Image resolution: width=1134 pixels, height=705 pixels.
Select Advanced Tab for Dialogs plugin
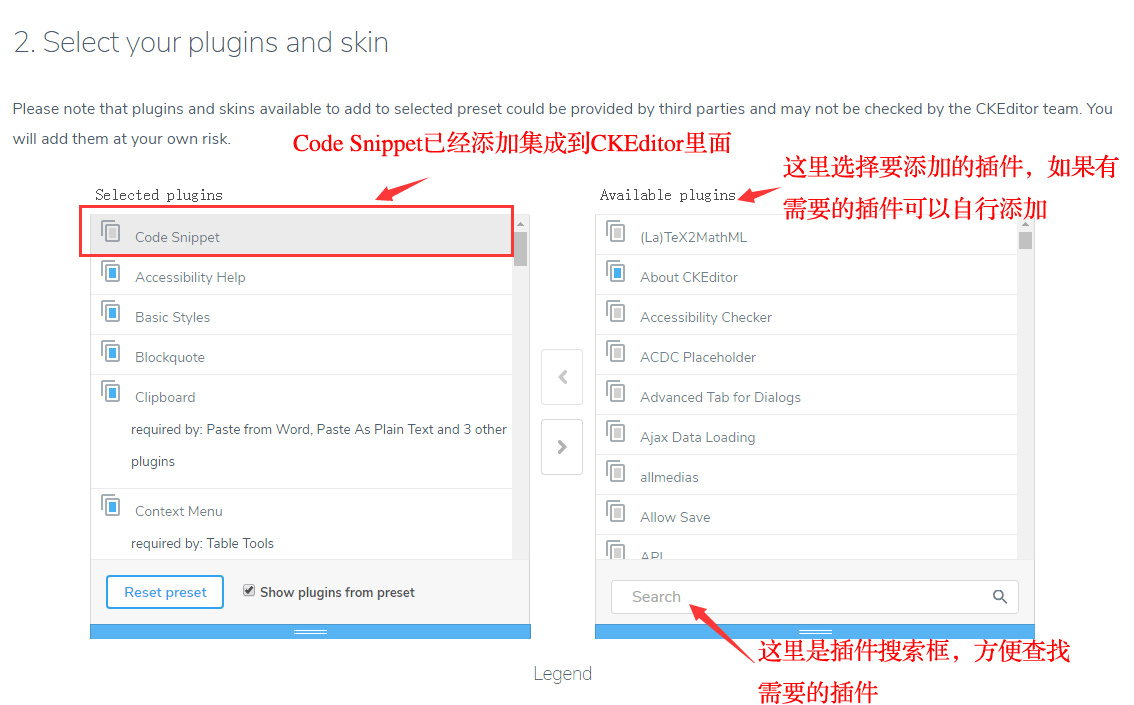806,395
